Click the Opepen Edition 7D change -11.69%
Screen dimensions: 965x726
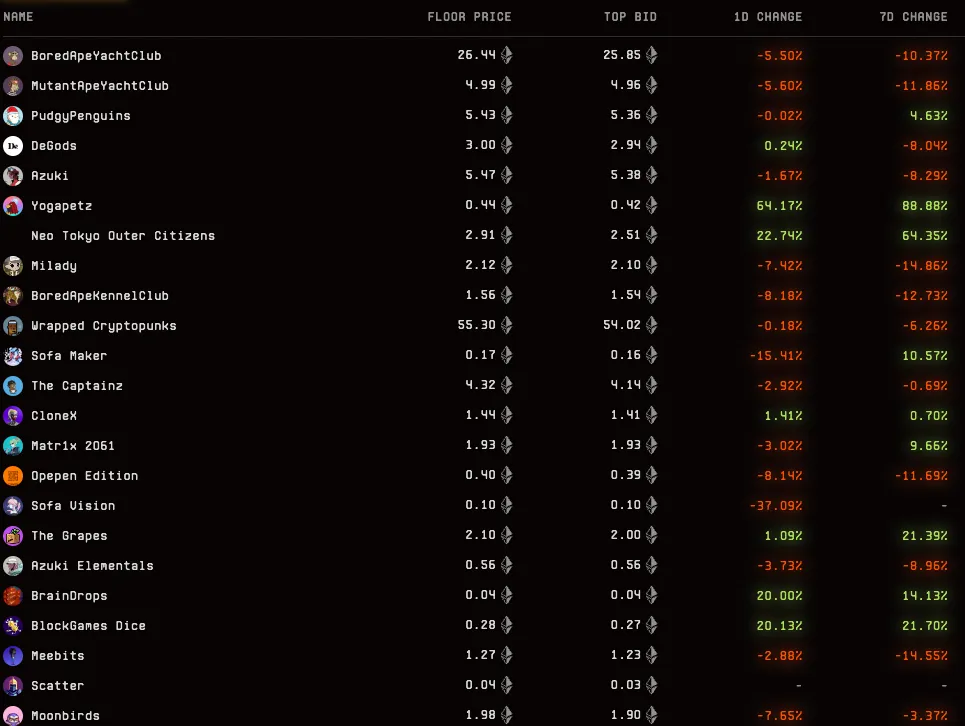921,476
